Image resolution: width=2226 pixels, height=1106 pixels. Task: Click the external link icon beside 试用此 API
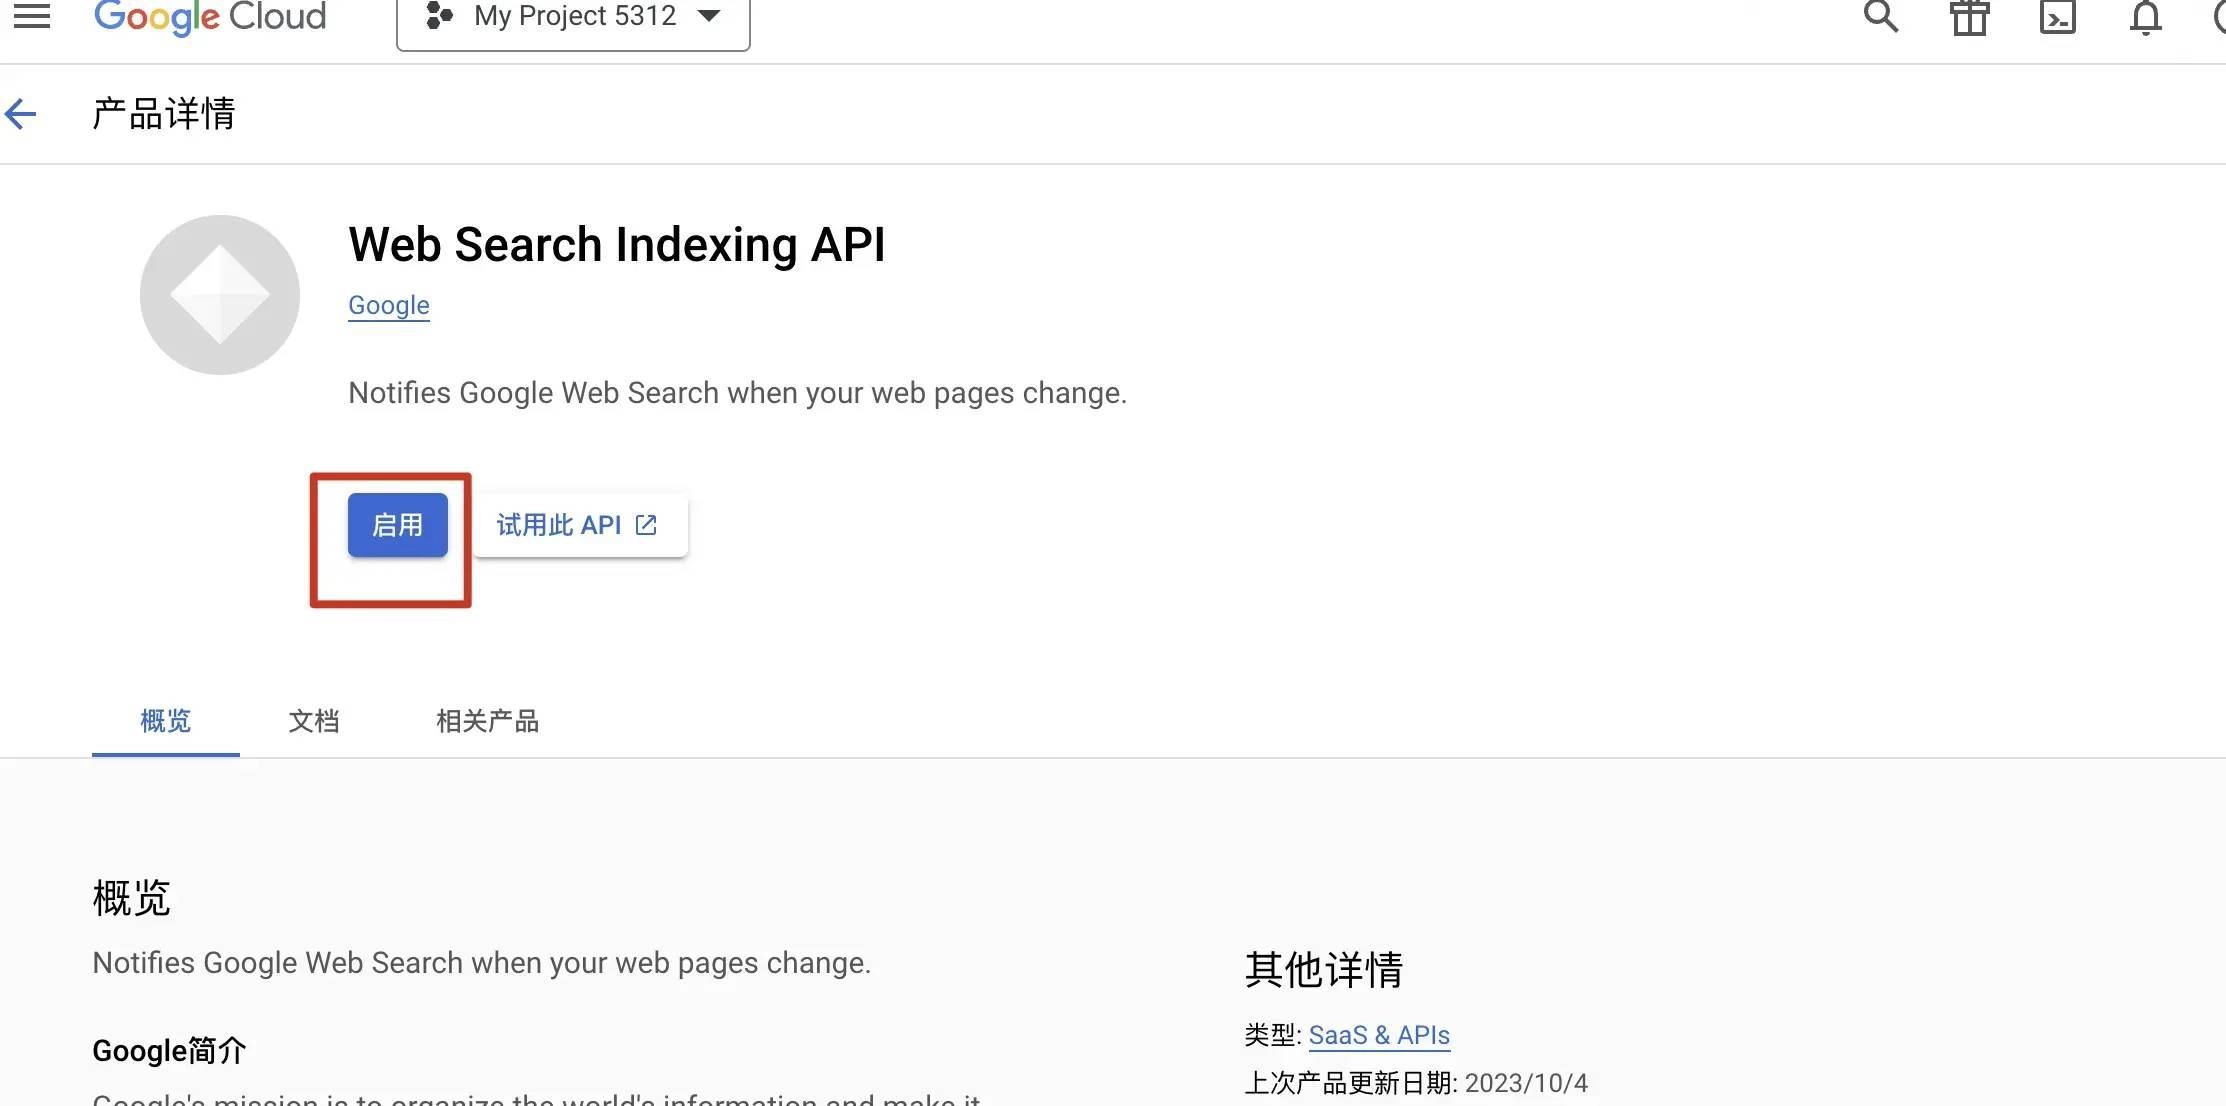tap(647, 525)
